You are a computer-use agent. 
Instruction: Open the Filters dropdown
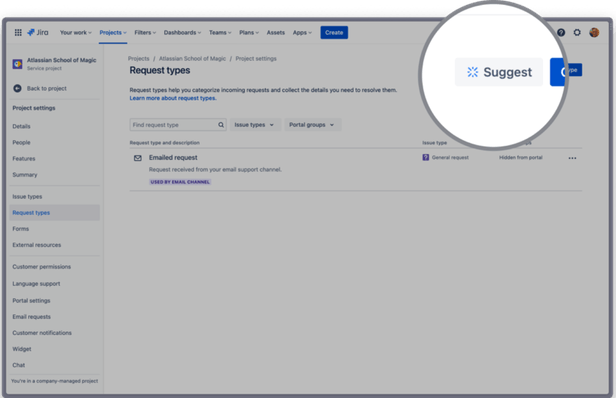tap(145, 32)
